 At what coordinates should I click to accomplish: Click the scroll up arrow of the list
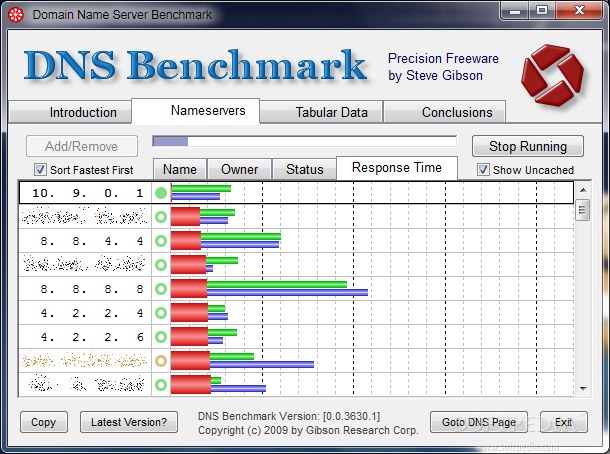tap(583, 190)
